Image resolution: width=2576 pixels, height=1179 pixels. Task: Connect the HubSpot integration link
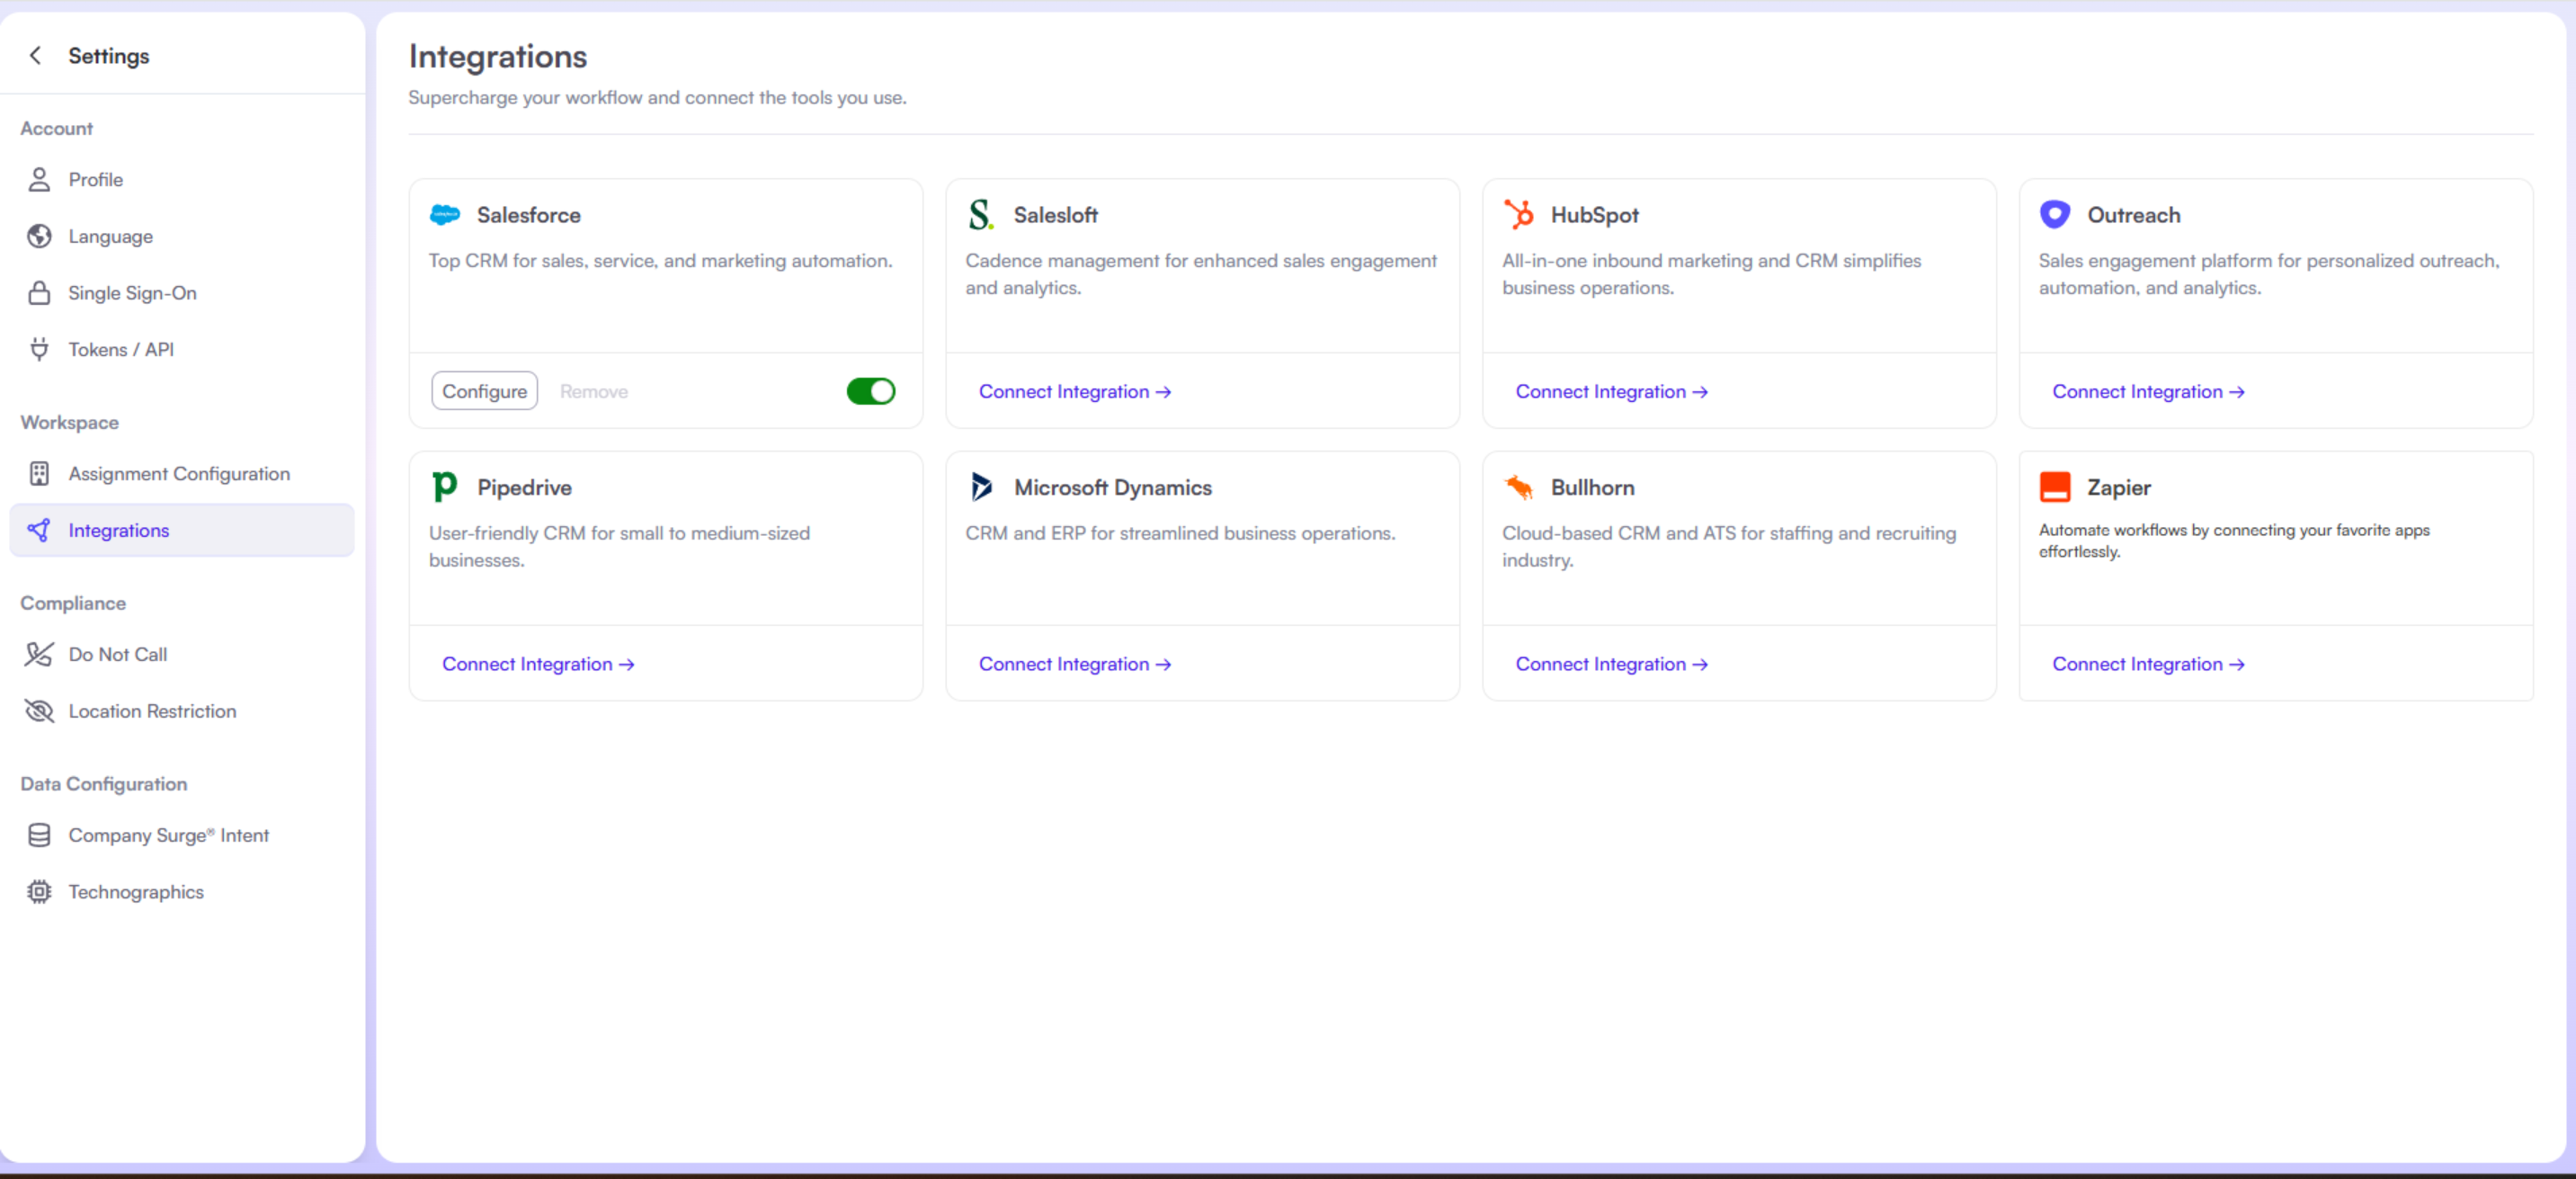coord(1610,392)
